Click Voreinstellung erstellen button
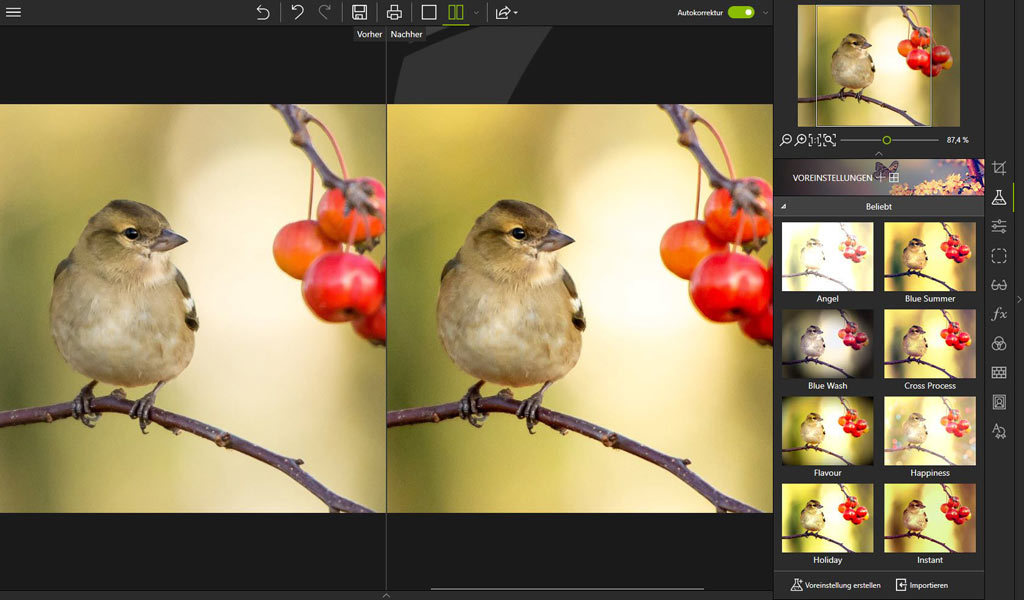The height and width of the screenshot is (600, 1024). [835, 585]
